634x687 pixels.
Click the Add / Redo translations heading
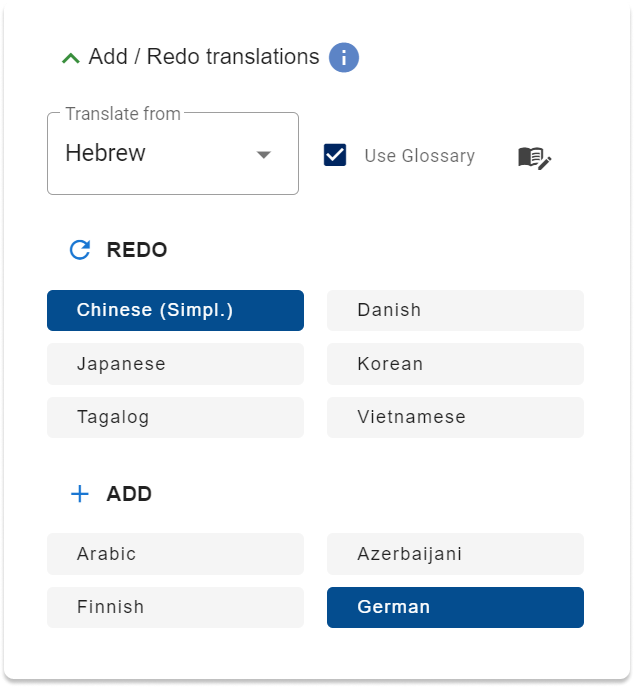(x=204, y=57)
